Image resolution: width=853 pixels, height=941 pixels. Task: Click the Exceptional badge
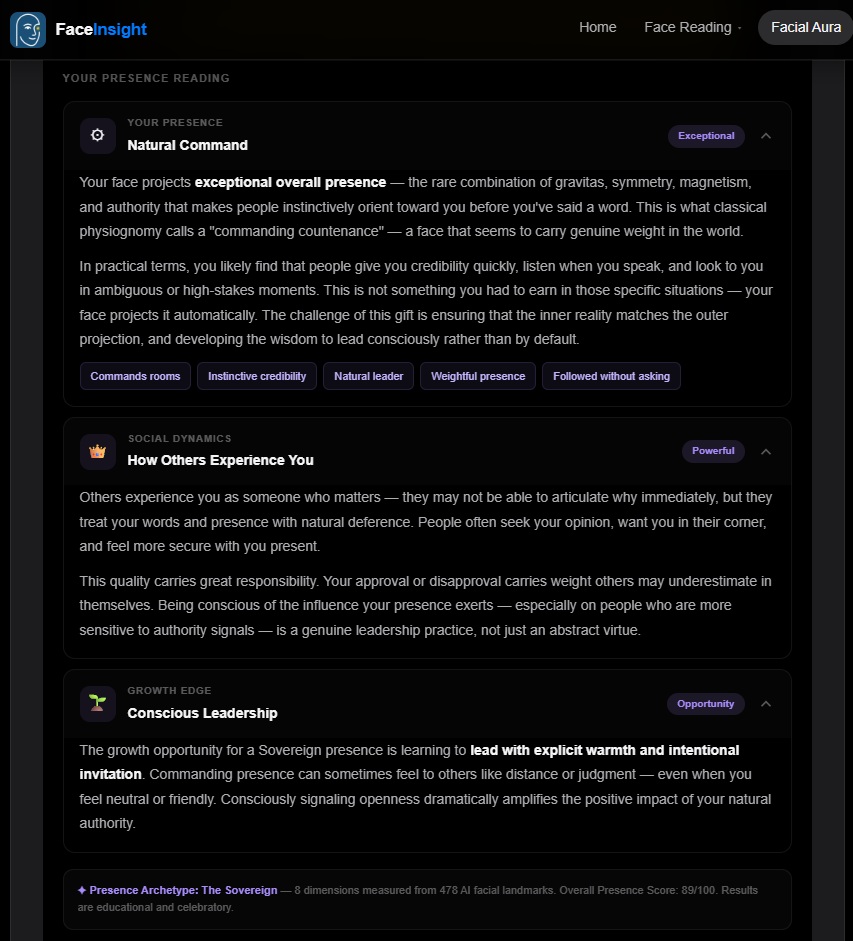[x=706, y=136]
